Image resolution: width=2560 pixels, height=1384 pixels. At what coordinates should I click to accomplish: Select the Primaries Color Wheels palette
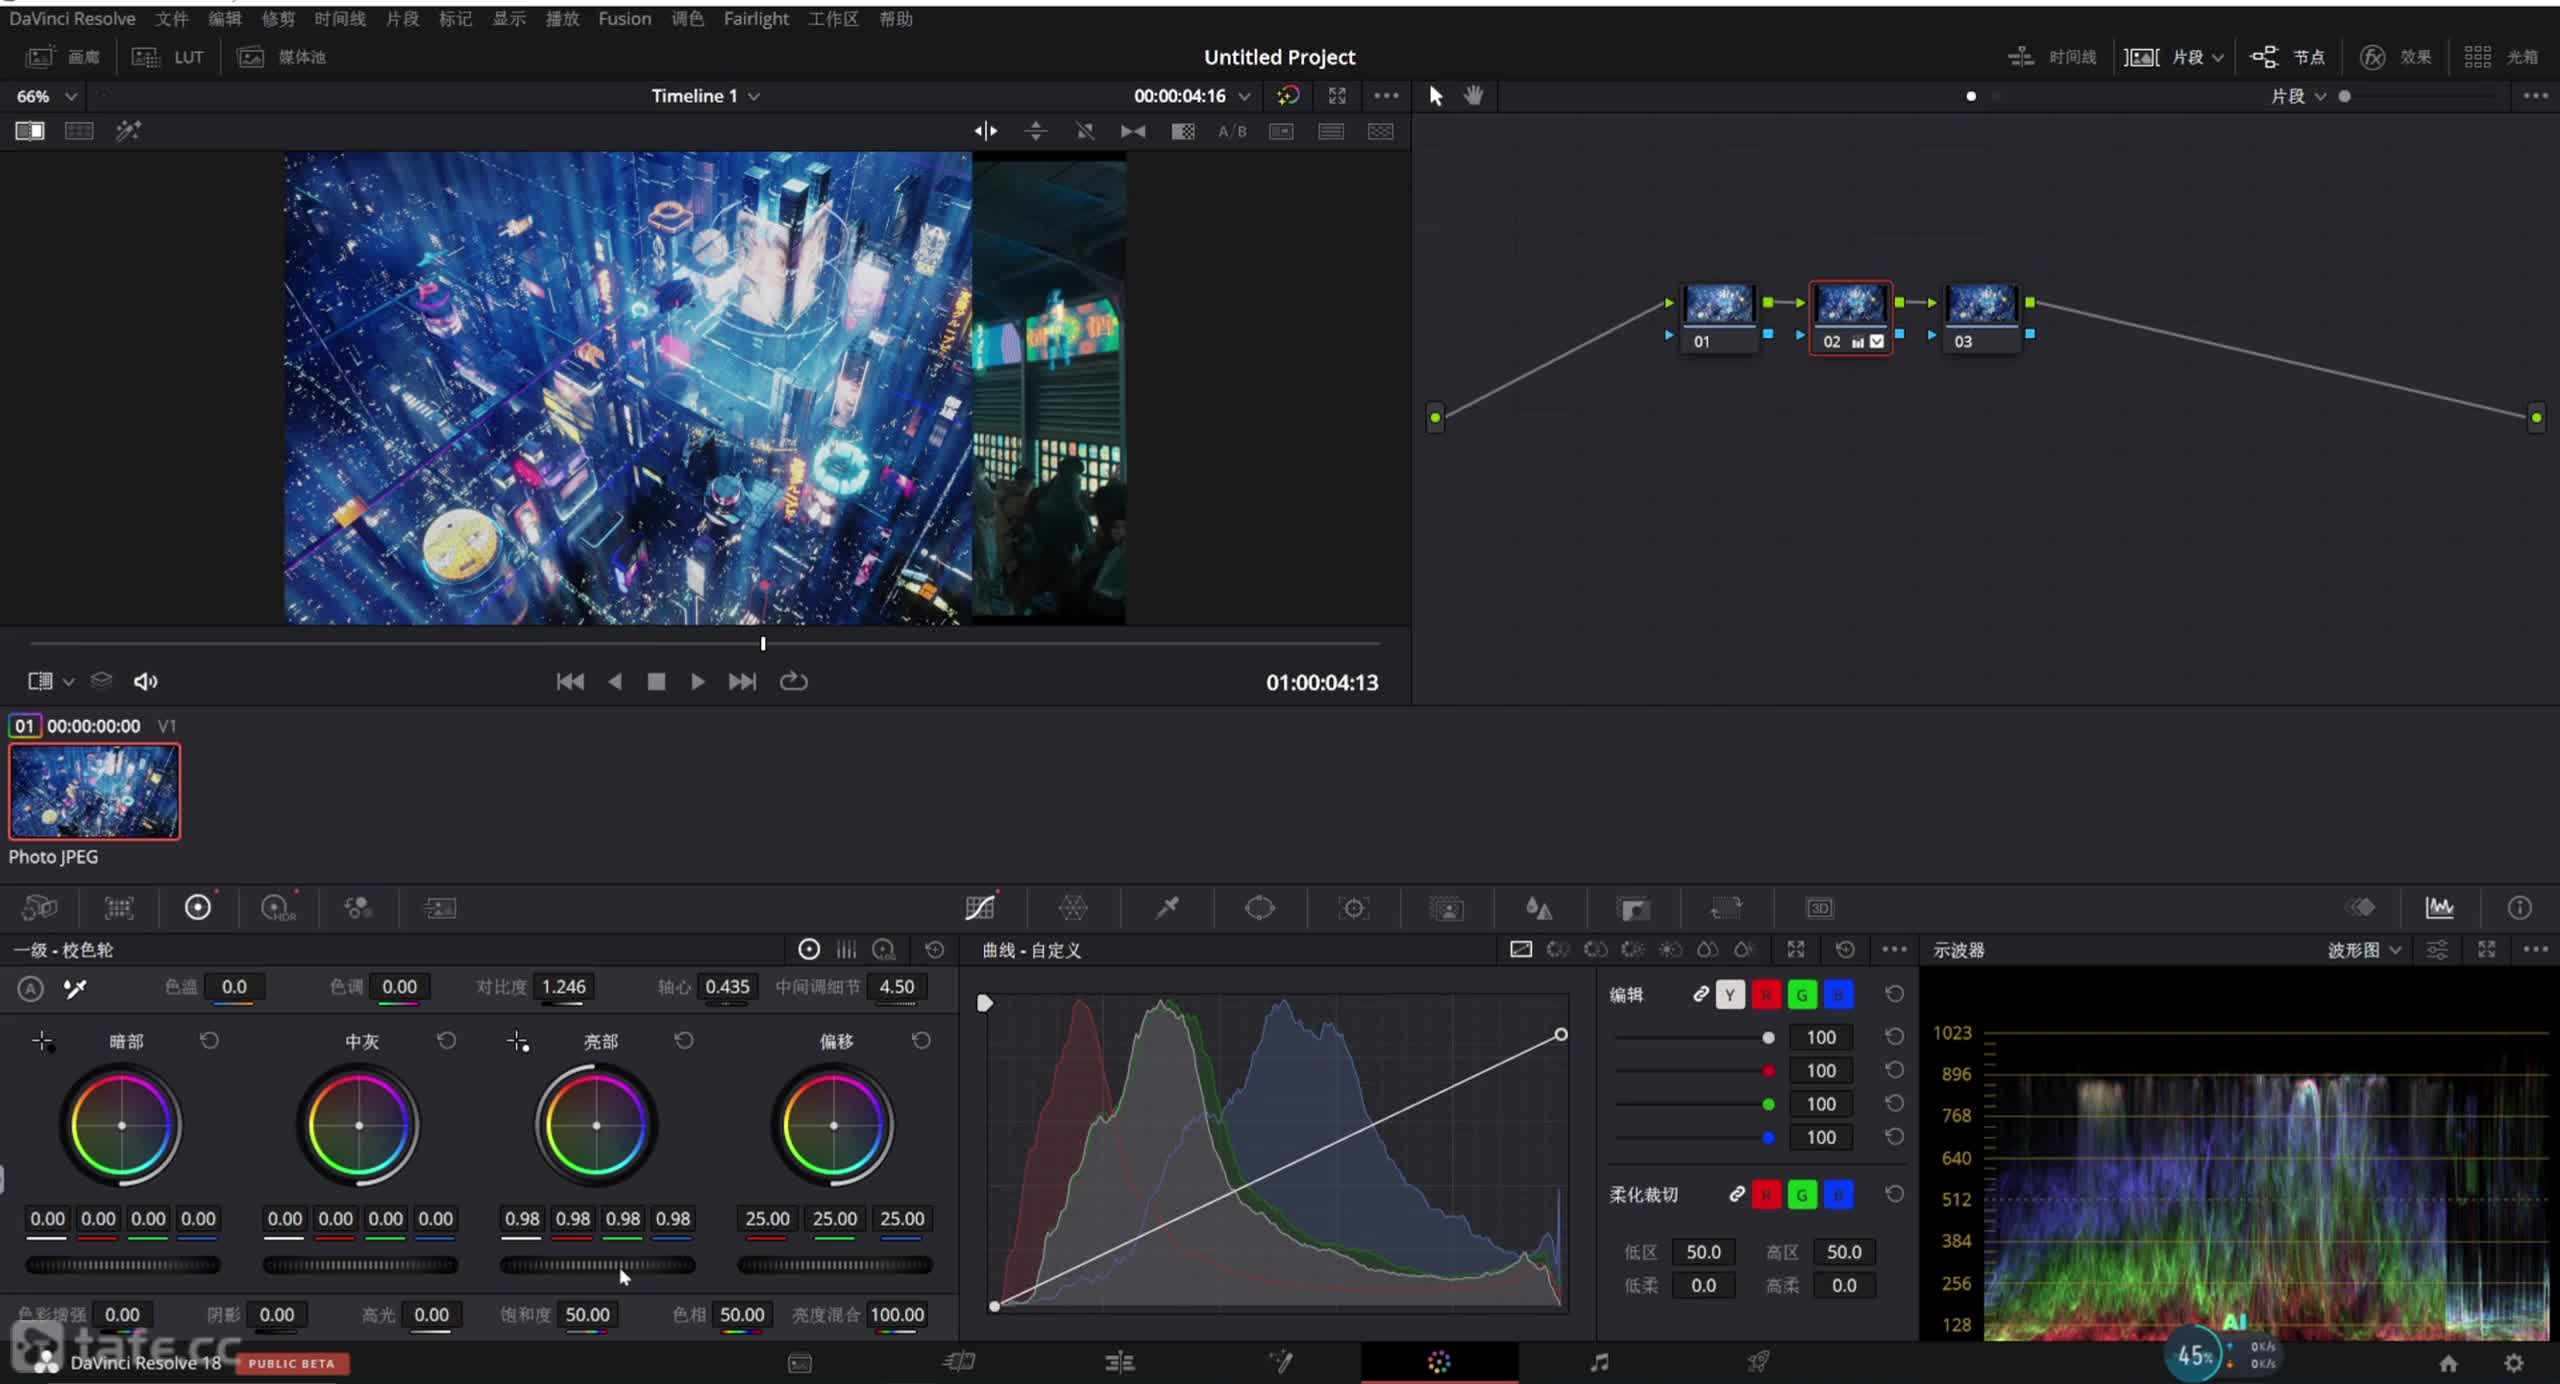pos(198,908)
